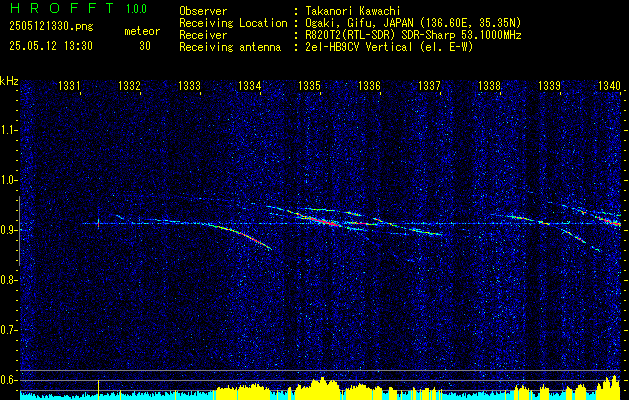Click the gray frequency range bar near 0.9 kHz
Viewport: 629px width, 400px height.
(x=19, y=231)
